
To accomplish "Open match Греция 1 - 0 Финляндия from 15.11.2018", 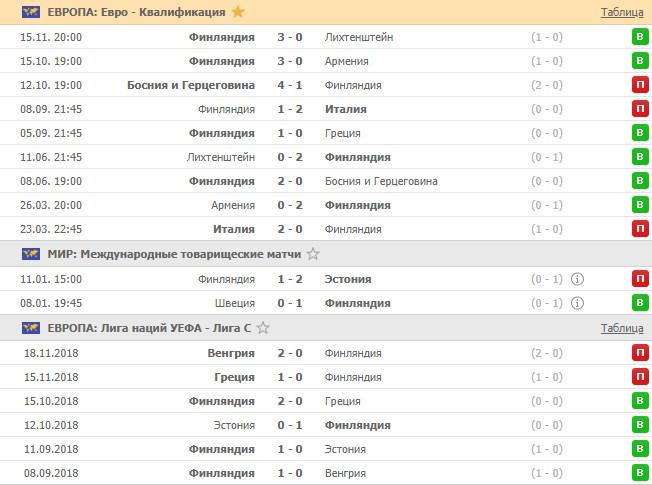I will (292, 377).
